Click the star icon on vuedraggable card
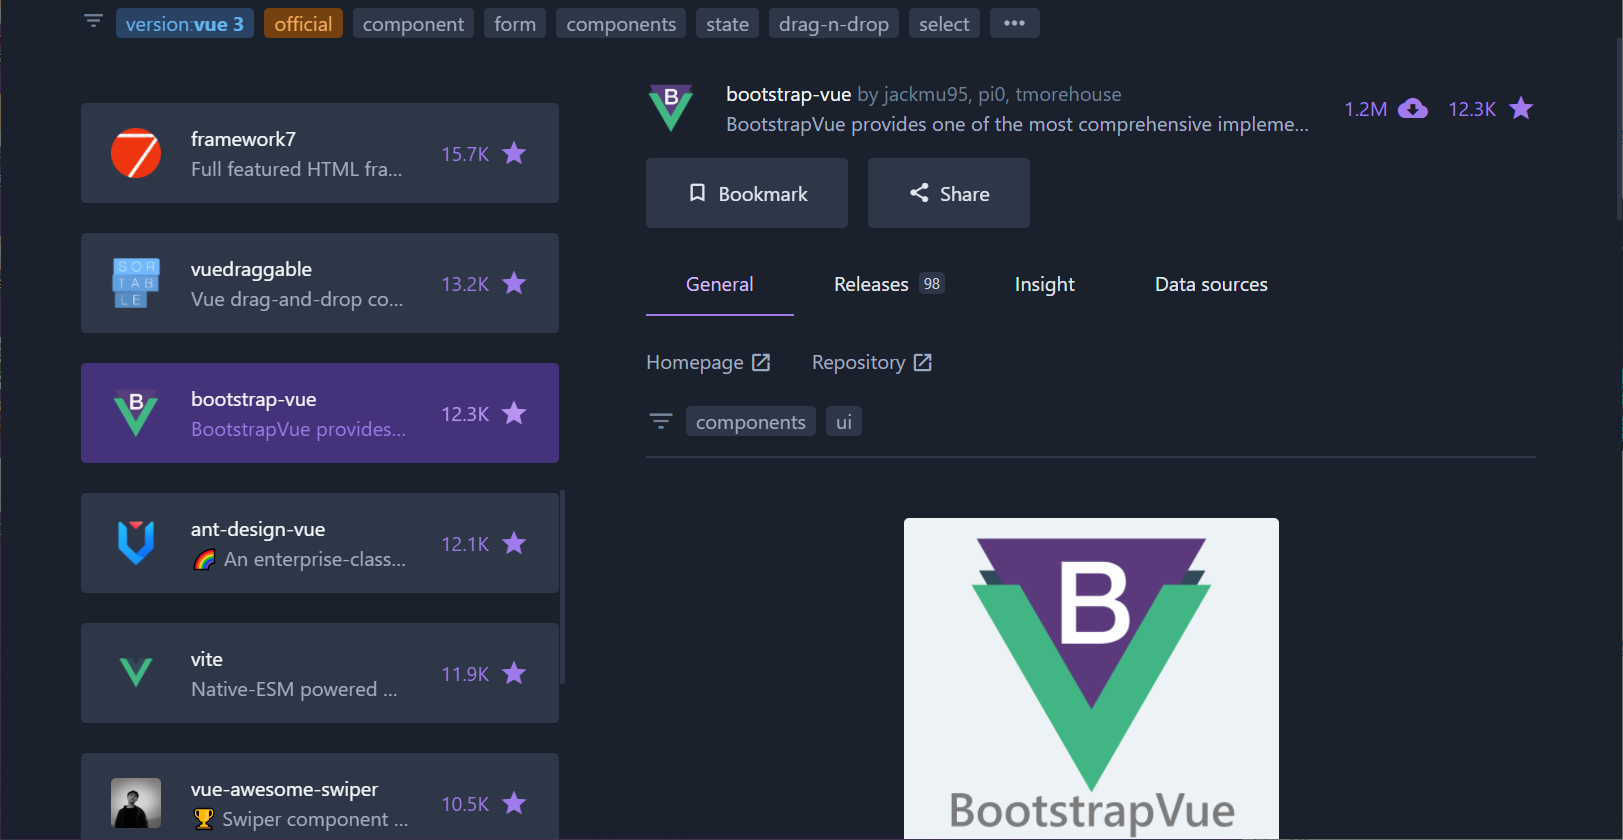This screenshot has height=840, width=1623. 514,283
